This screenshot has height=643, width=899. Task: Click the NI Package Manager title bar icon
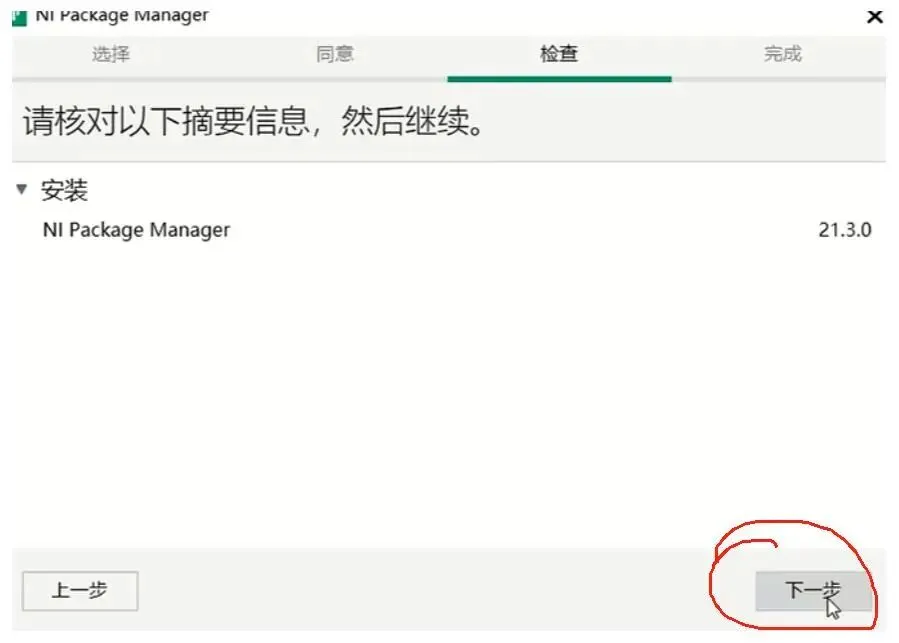click(19, 18)
